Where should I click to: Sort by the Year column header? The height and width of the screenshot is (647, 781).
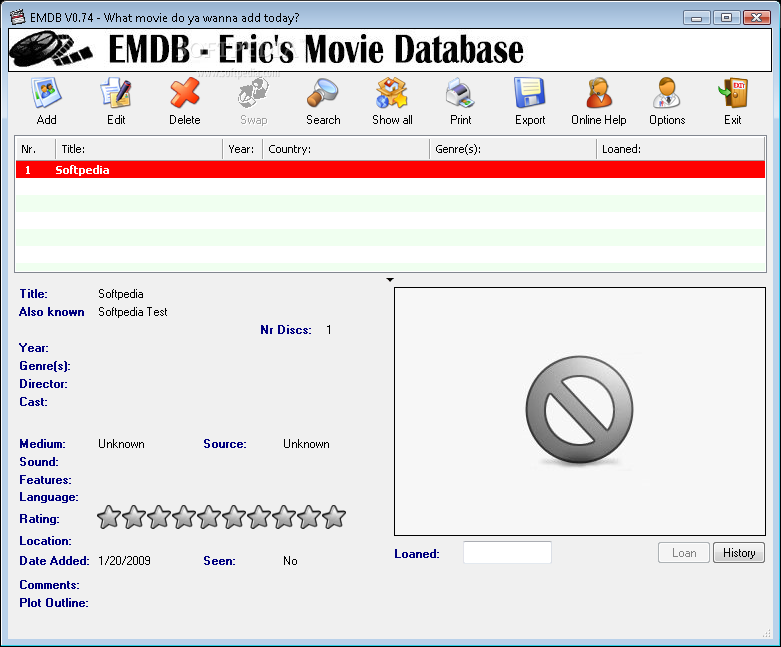coord(242,149)
